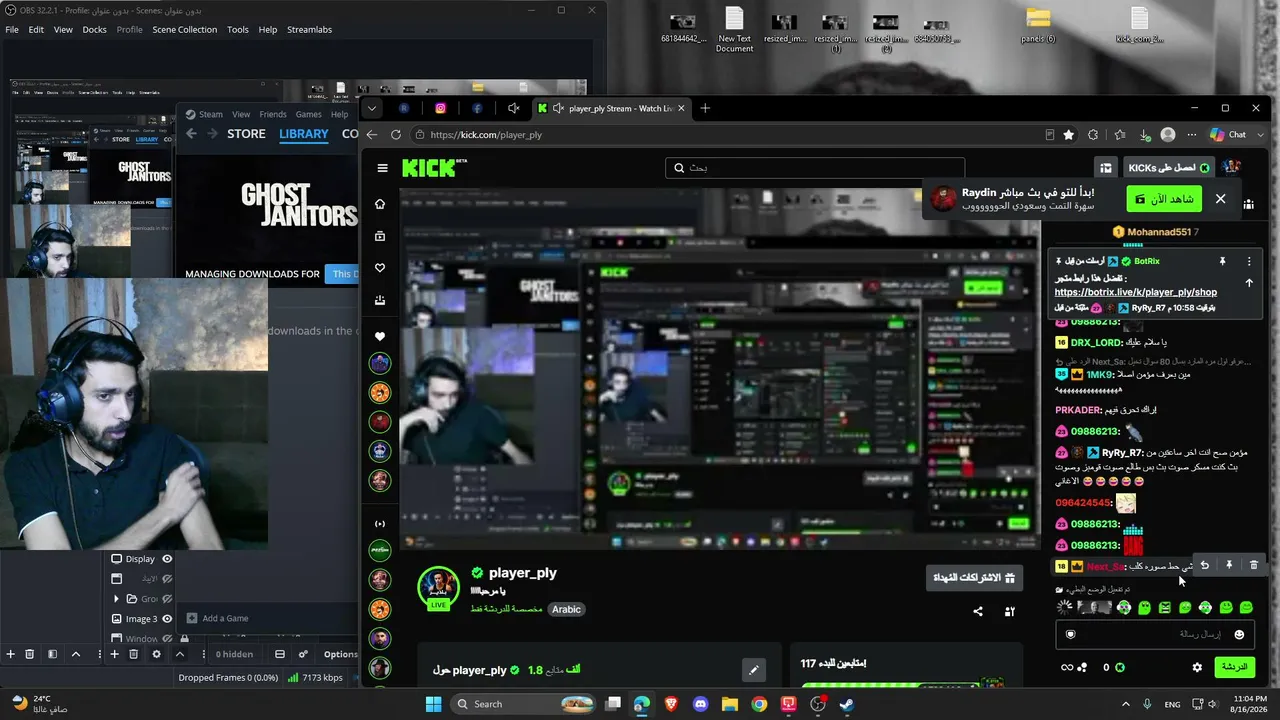Image resolution: width=1280 pixels, height=720 pixels.
Task: Dismiss the Raydin live notification
Action: pyautogui.click(x=1220, y=199)
